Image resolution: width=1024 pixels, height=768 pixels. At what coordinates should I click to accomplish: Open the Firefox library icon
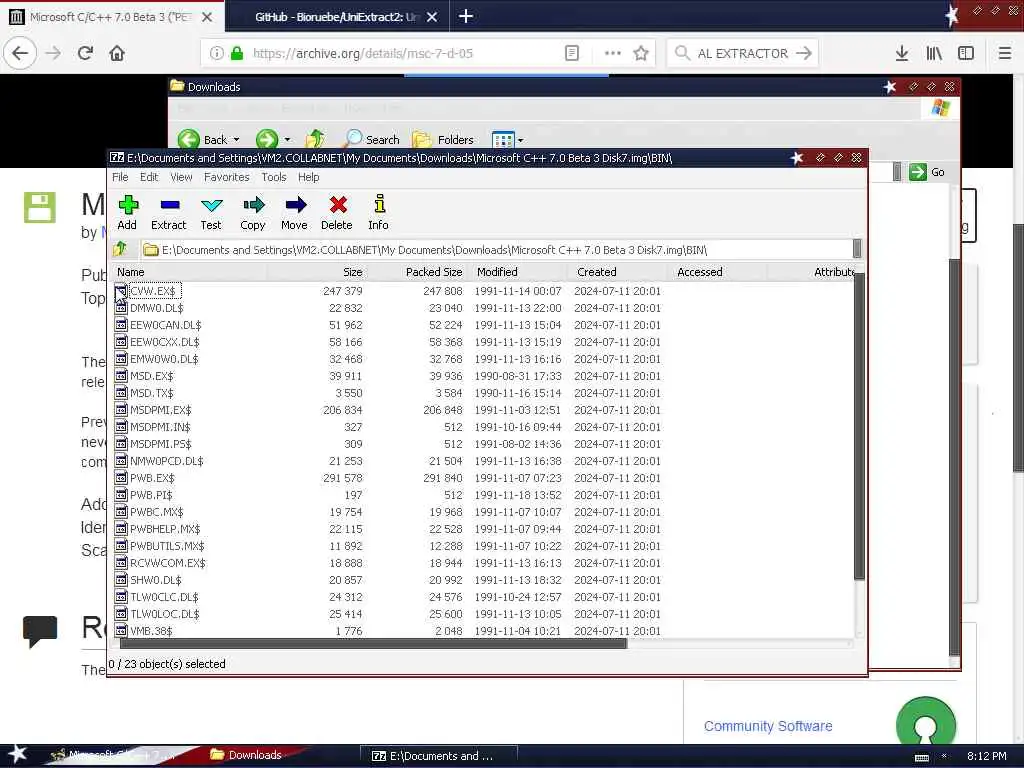click(x=934, y=54)
